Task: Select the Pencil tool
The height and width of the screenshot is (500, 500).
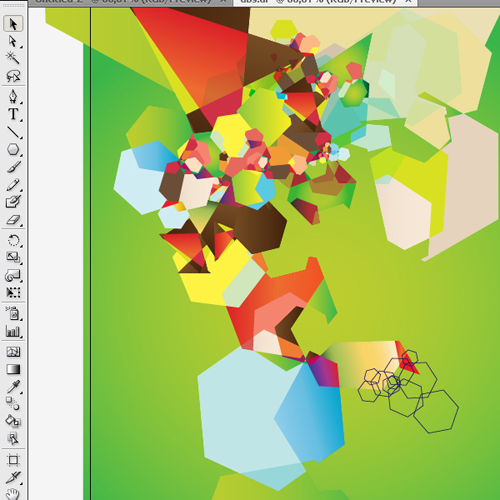Action: click(13, 185)
